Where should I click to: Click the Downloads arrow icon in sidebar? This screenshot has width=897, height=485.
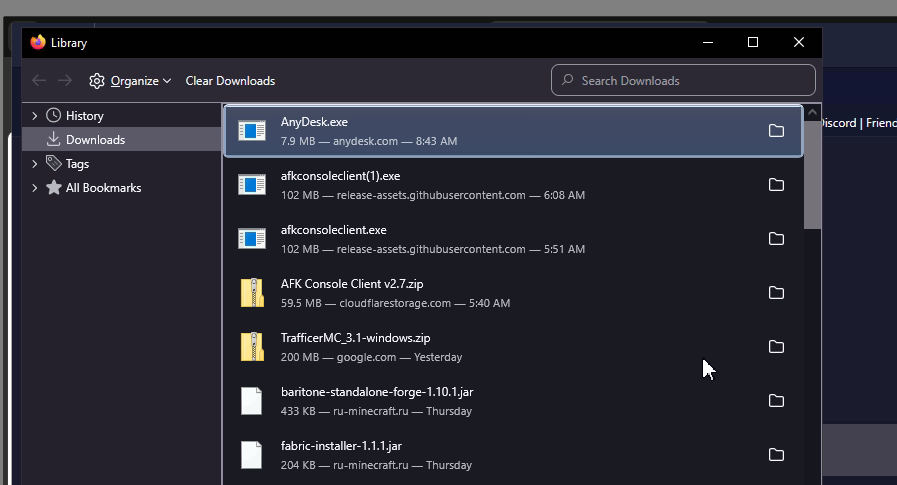point(53,139)
